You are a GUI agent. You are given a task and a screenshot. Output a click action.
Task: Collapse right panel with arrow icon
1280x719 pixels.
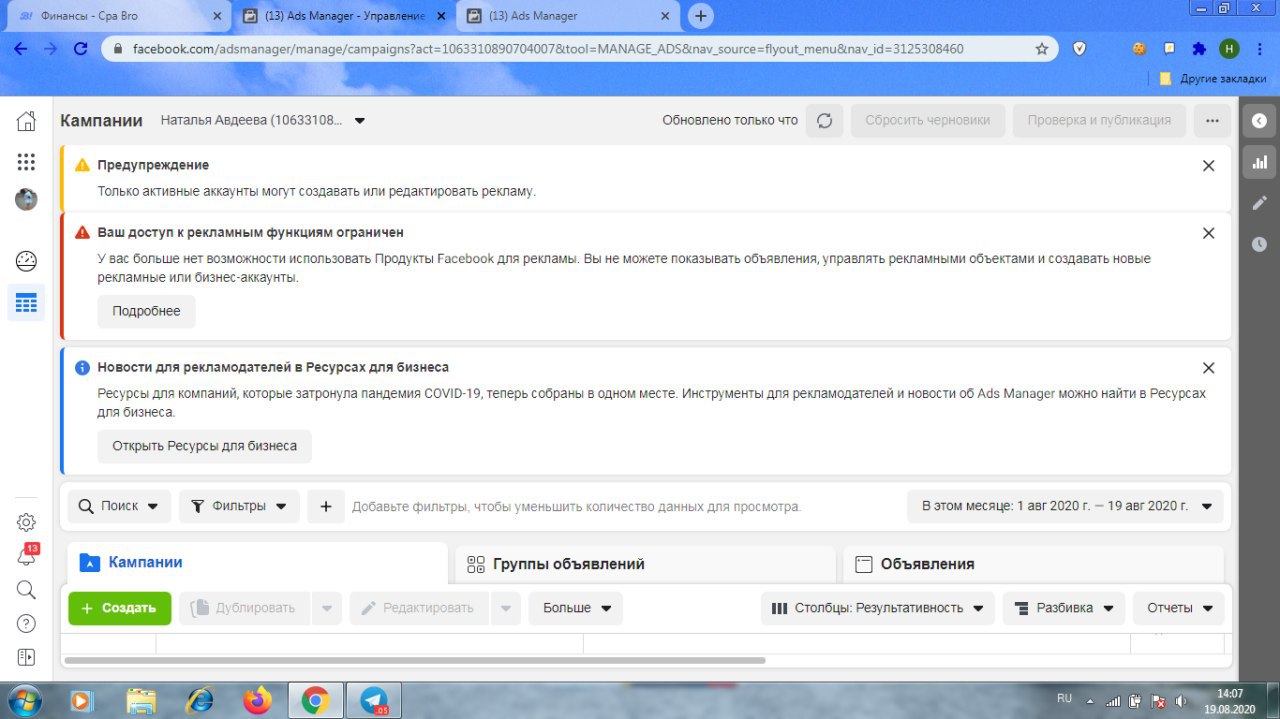[x=1259, y=121]
